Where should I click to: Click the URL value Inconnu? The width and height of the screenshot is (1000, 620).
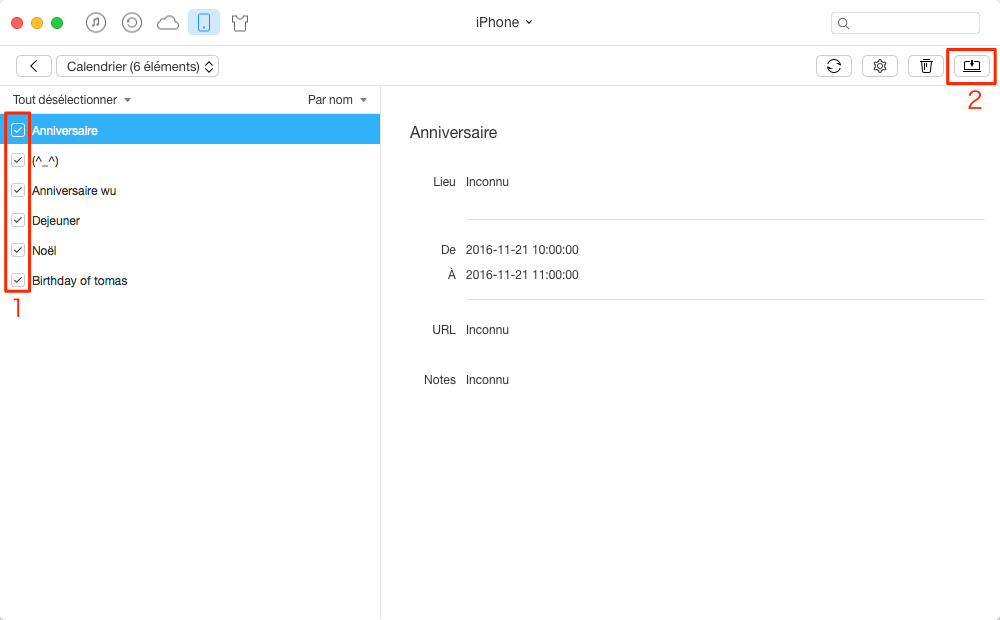point(487,330)
